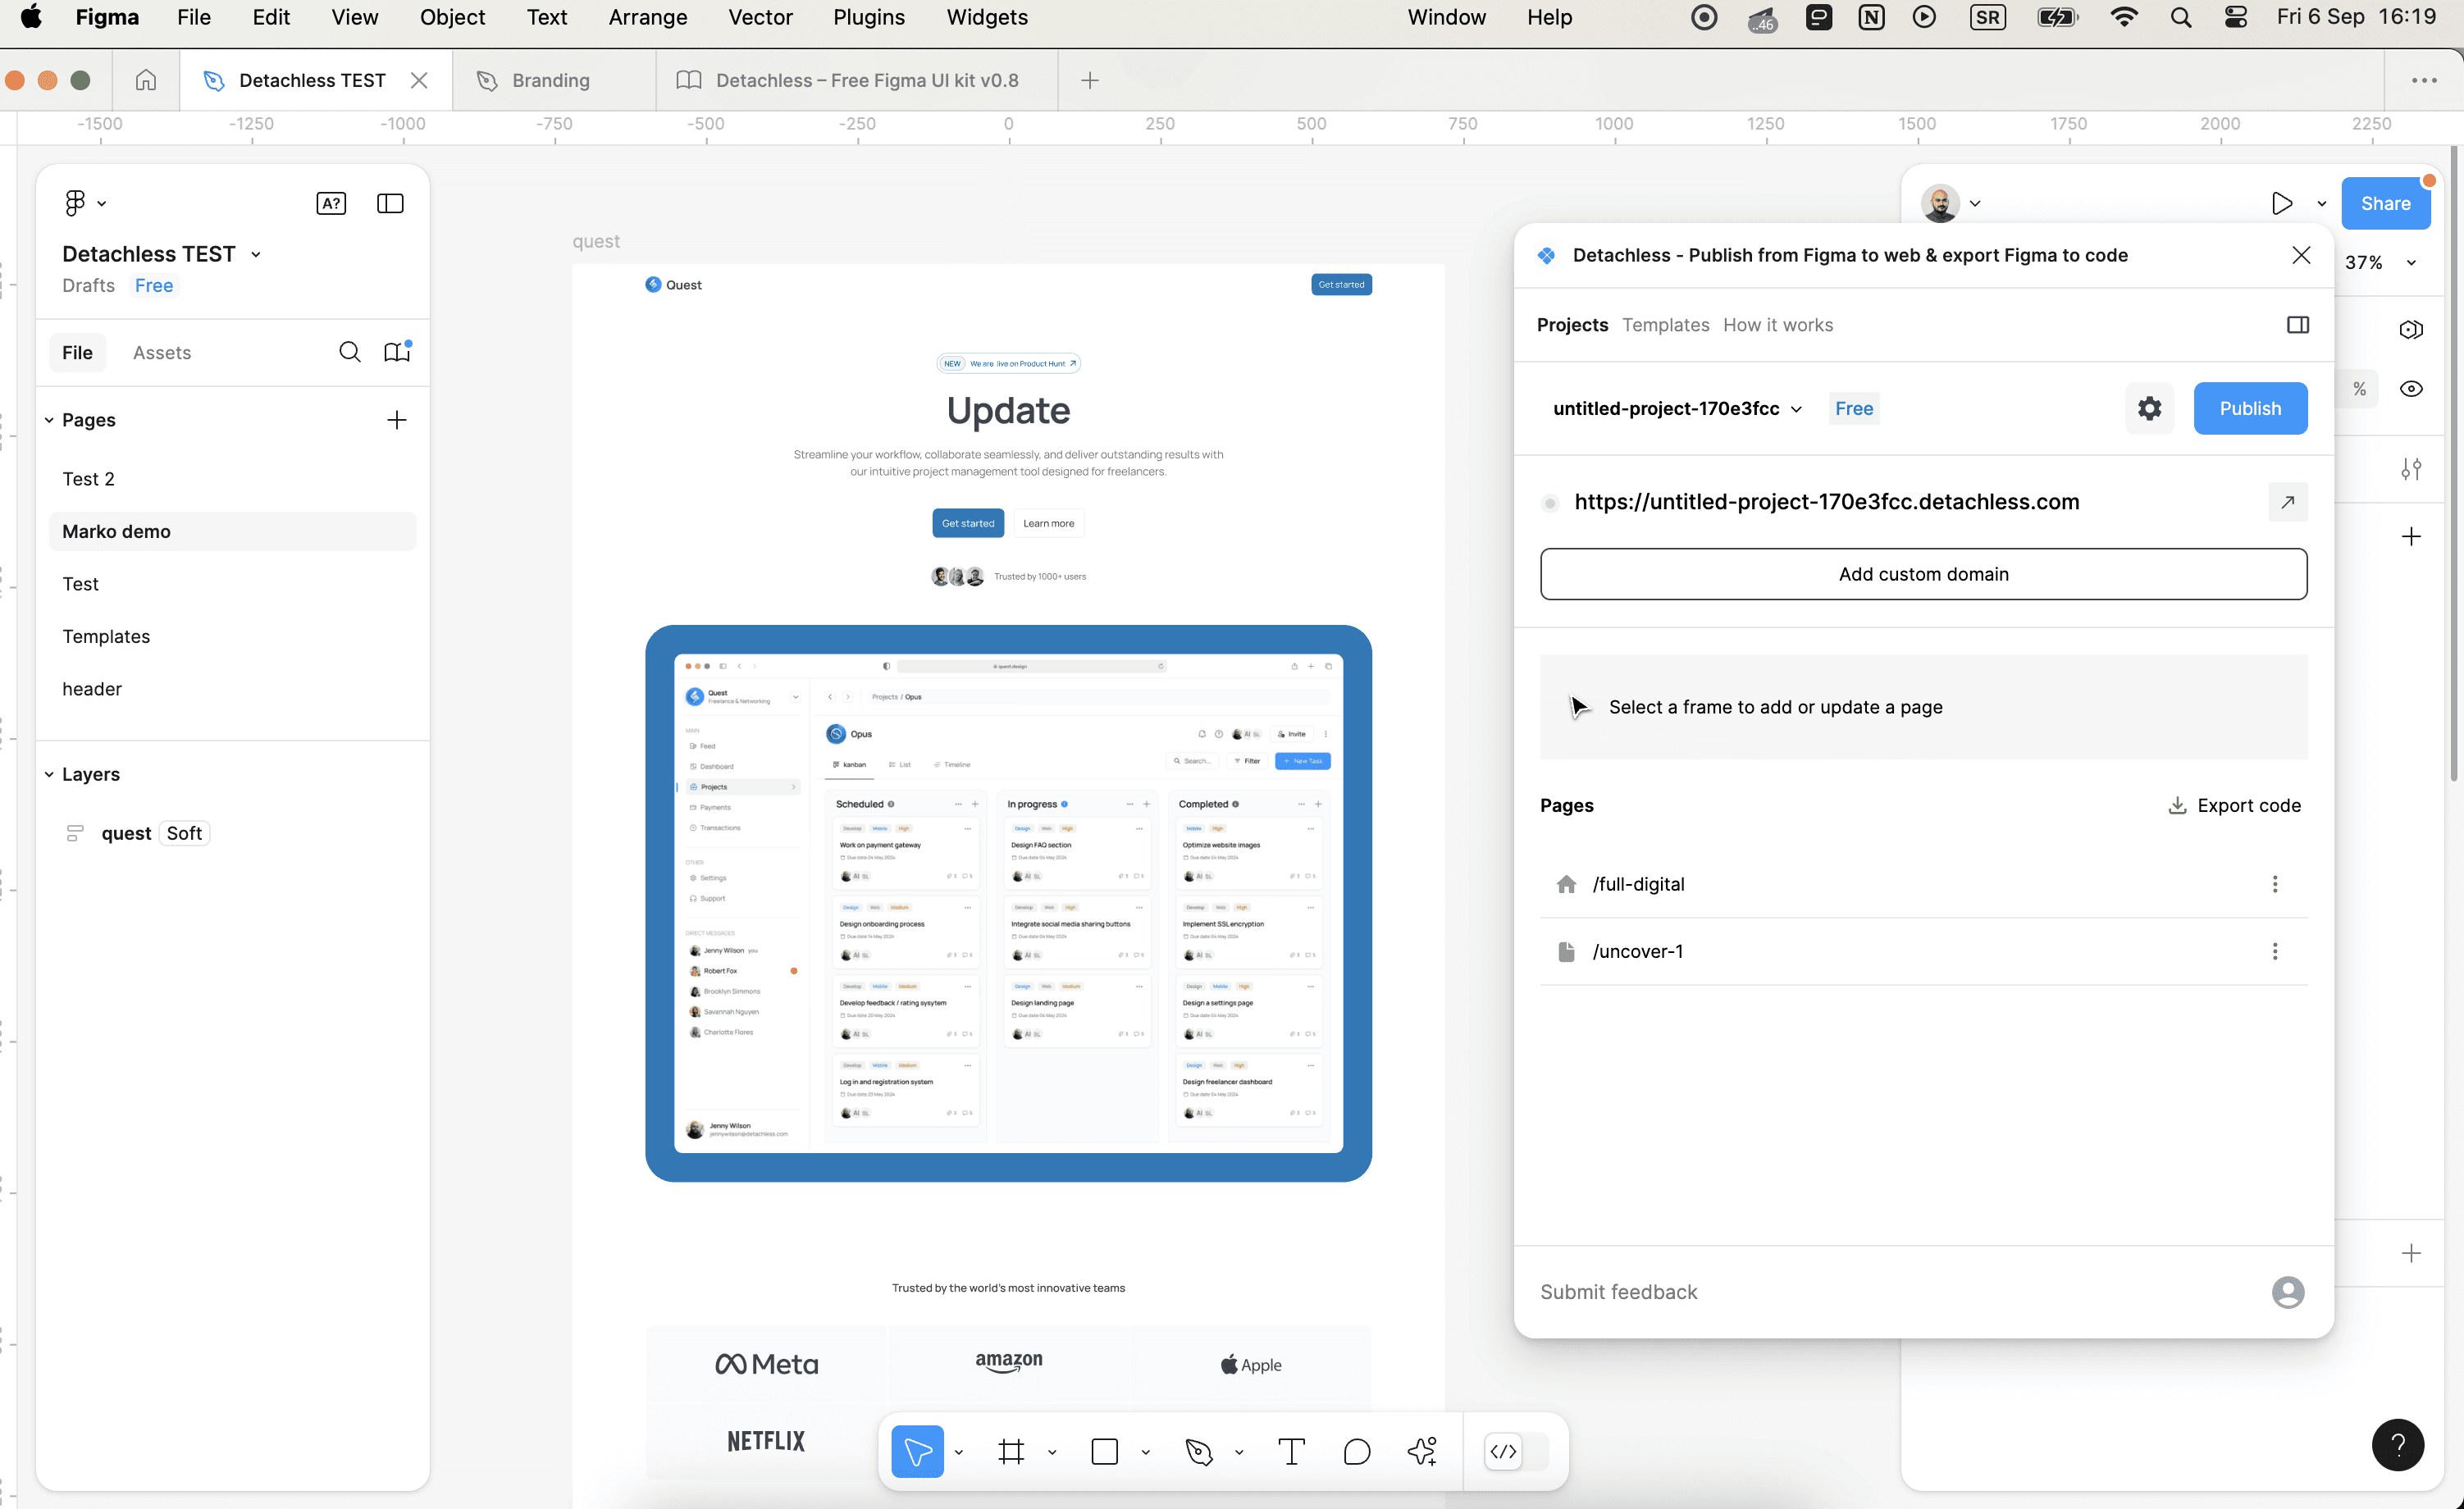Viewport: 2464px width, 1509px height.
Task: Click Add custom domain link
Action: 1922,573
